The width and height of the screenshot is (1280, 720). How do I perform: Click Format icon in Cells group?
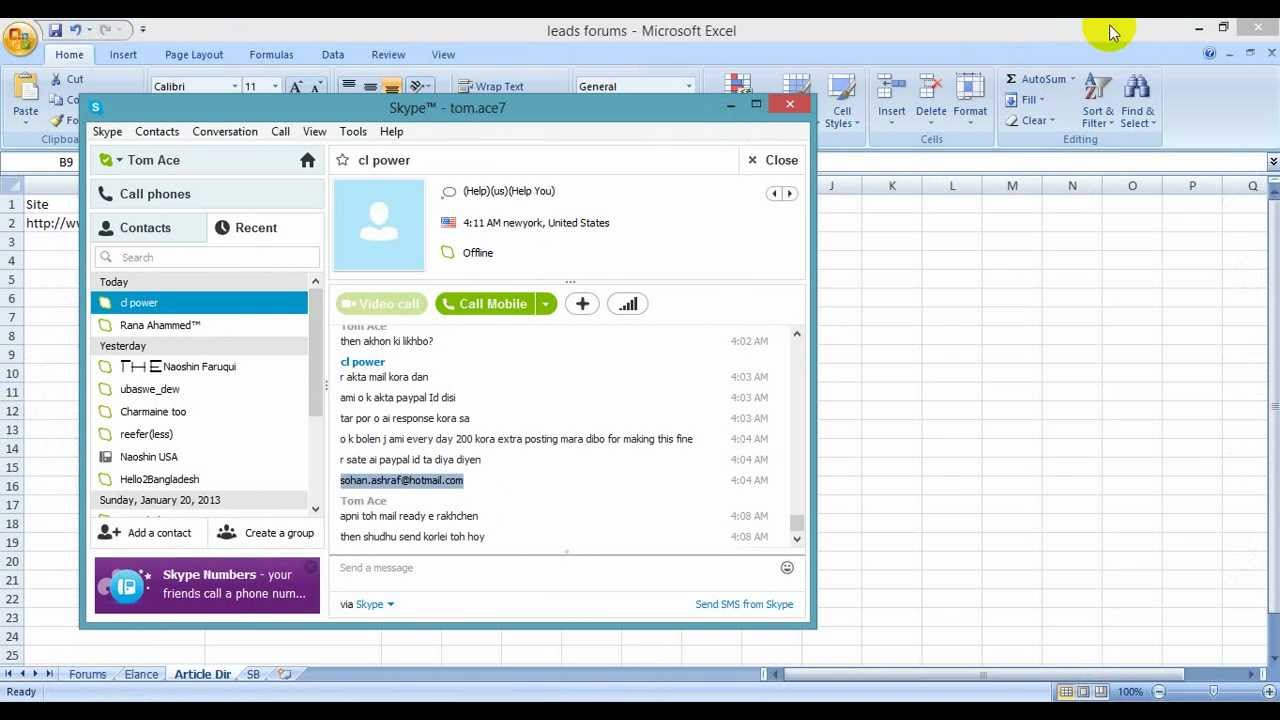[x=969, y=88]
